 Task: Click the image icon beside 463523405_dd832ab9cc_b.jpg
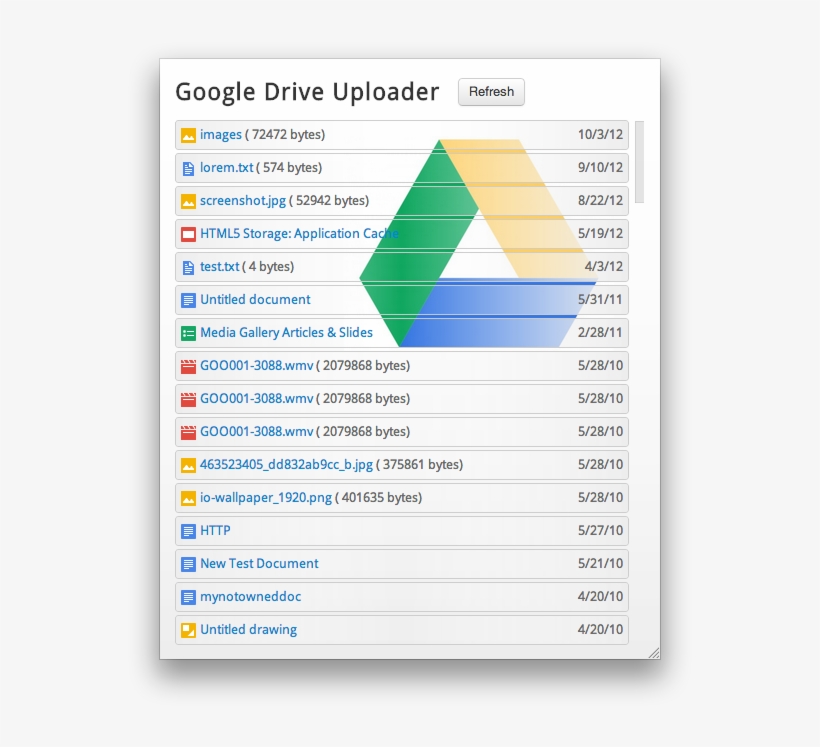[x=188, y=464]
